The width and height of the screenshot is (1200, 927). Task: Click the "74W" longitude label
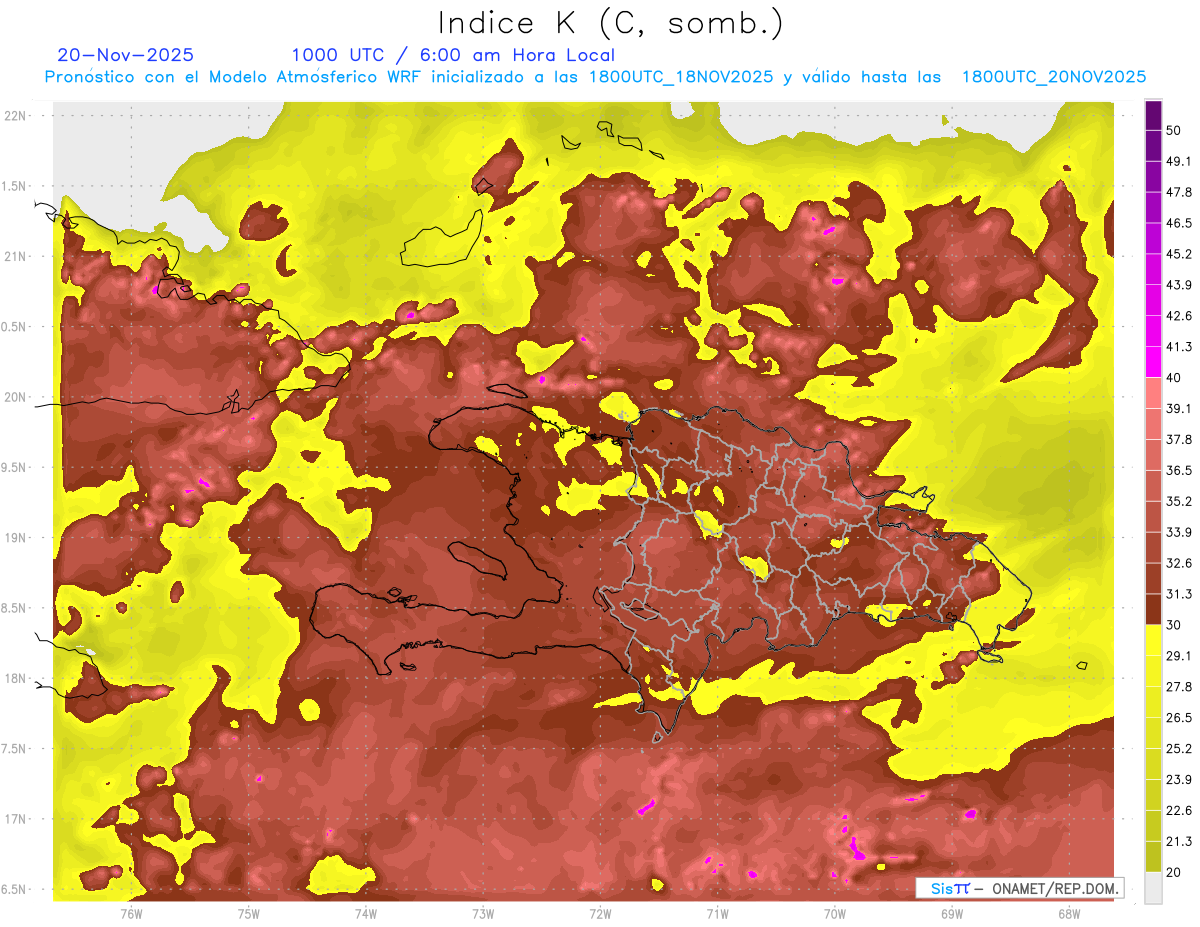(x=366, y=913)
